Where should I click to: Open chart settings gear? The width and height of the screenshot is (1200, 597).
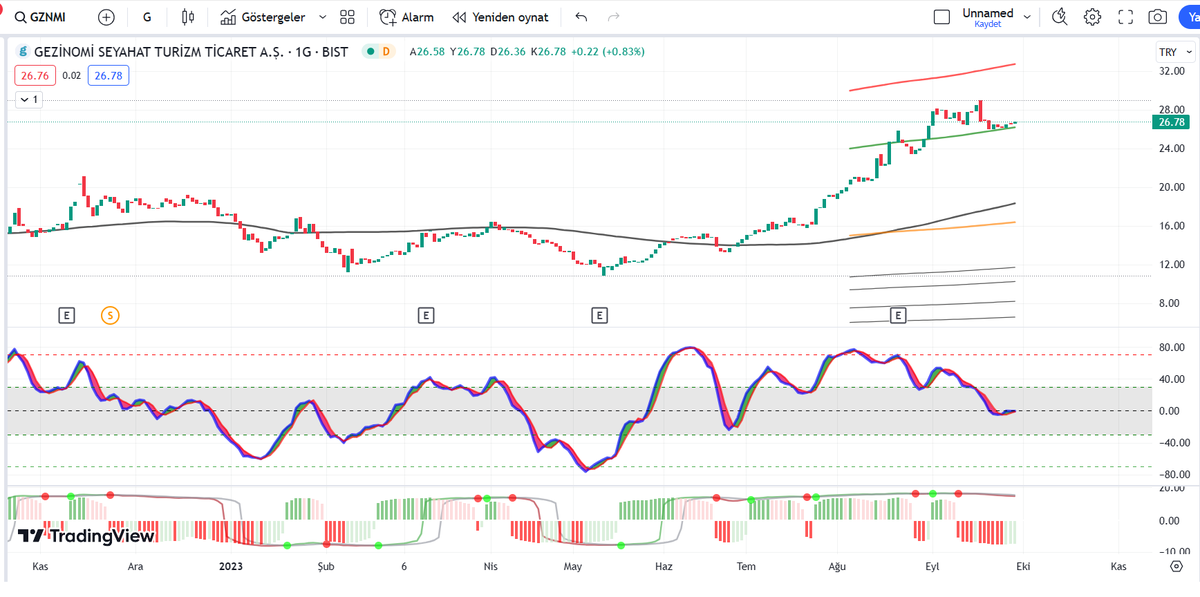click(1093, 17)
